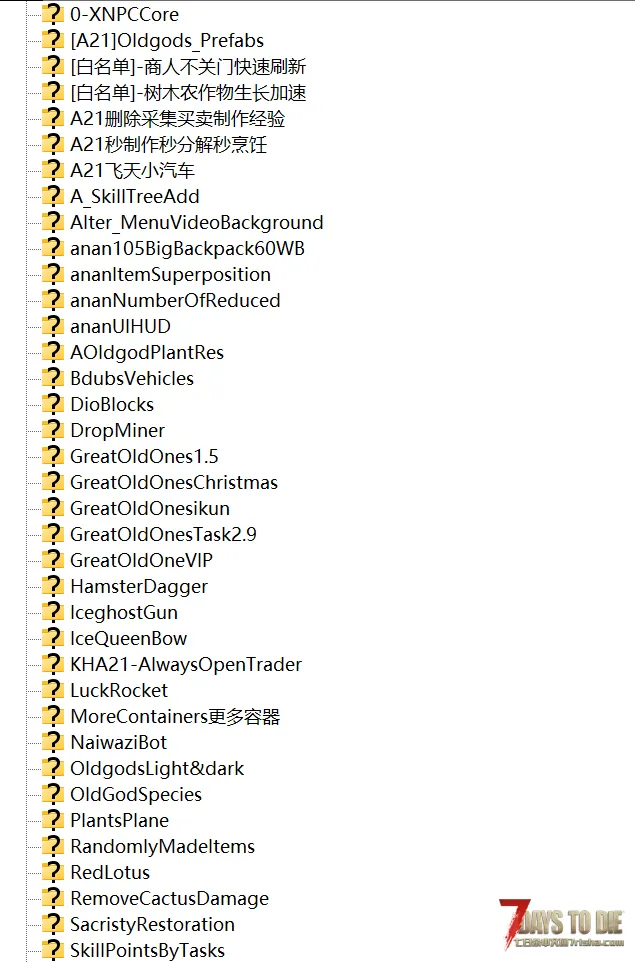Select the MoreContainers更多容器 item
Screen dimensions: 635x962
175,716
